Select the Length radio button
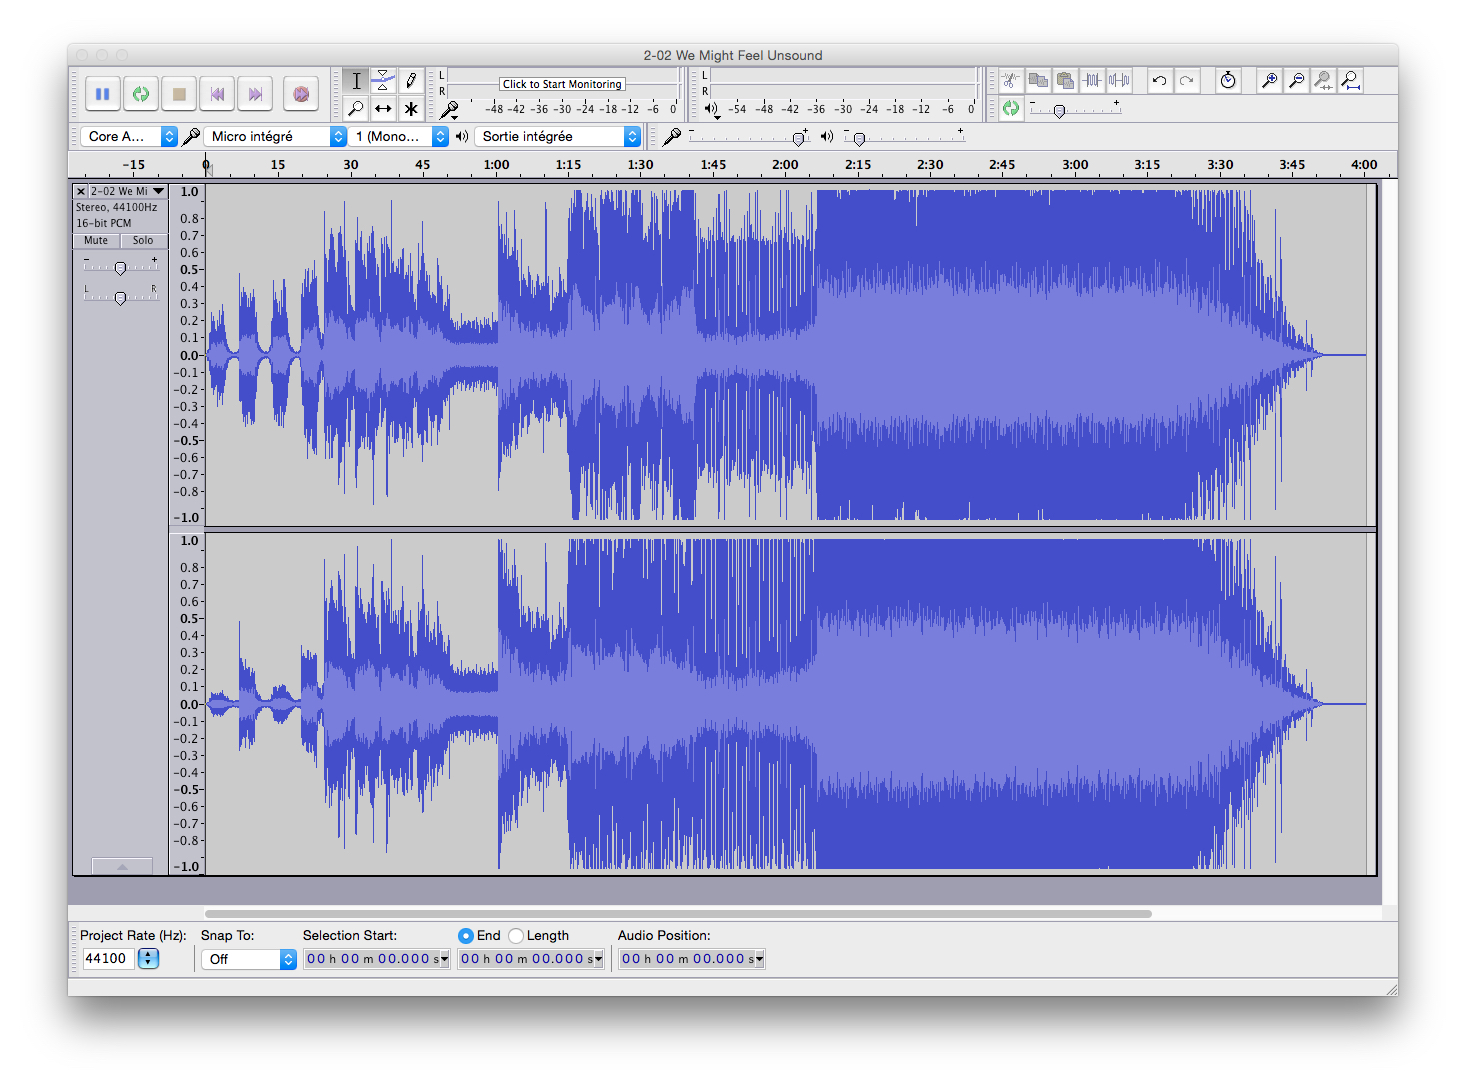The width and height of the screenshot is (1466, 1088). [516, 935]
